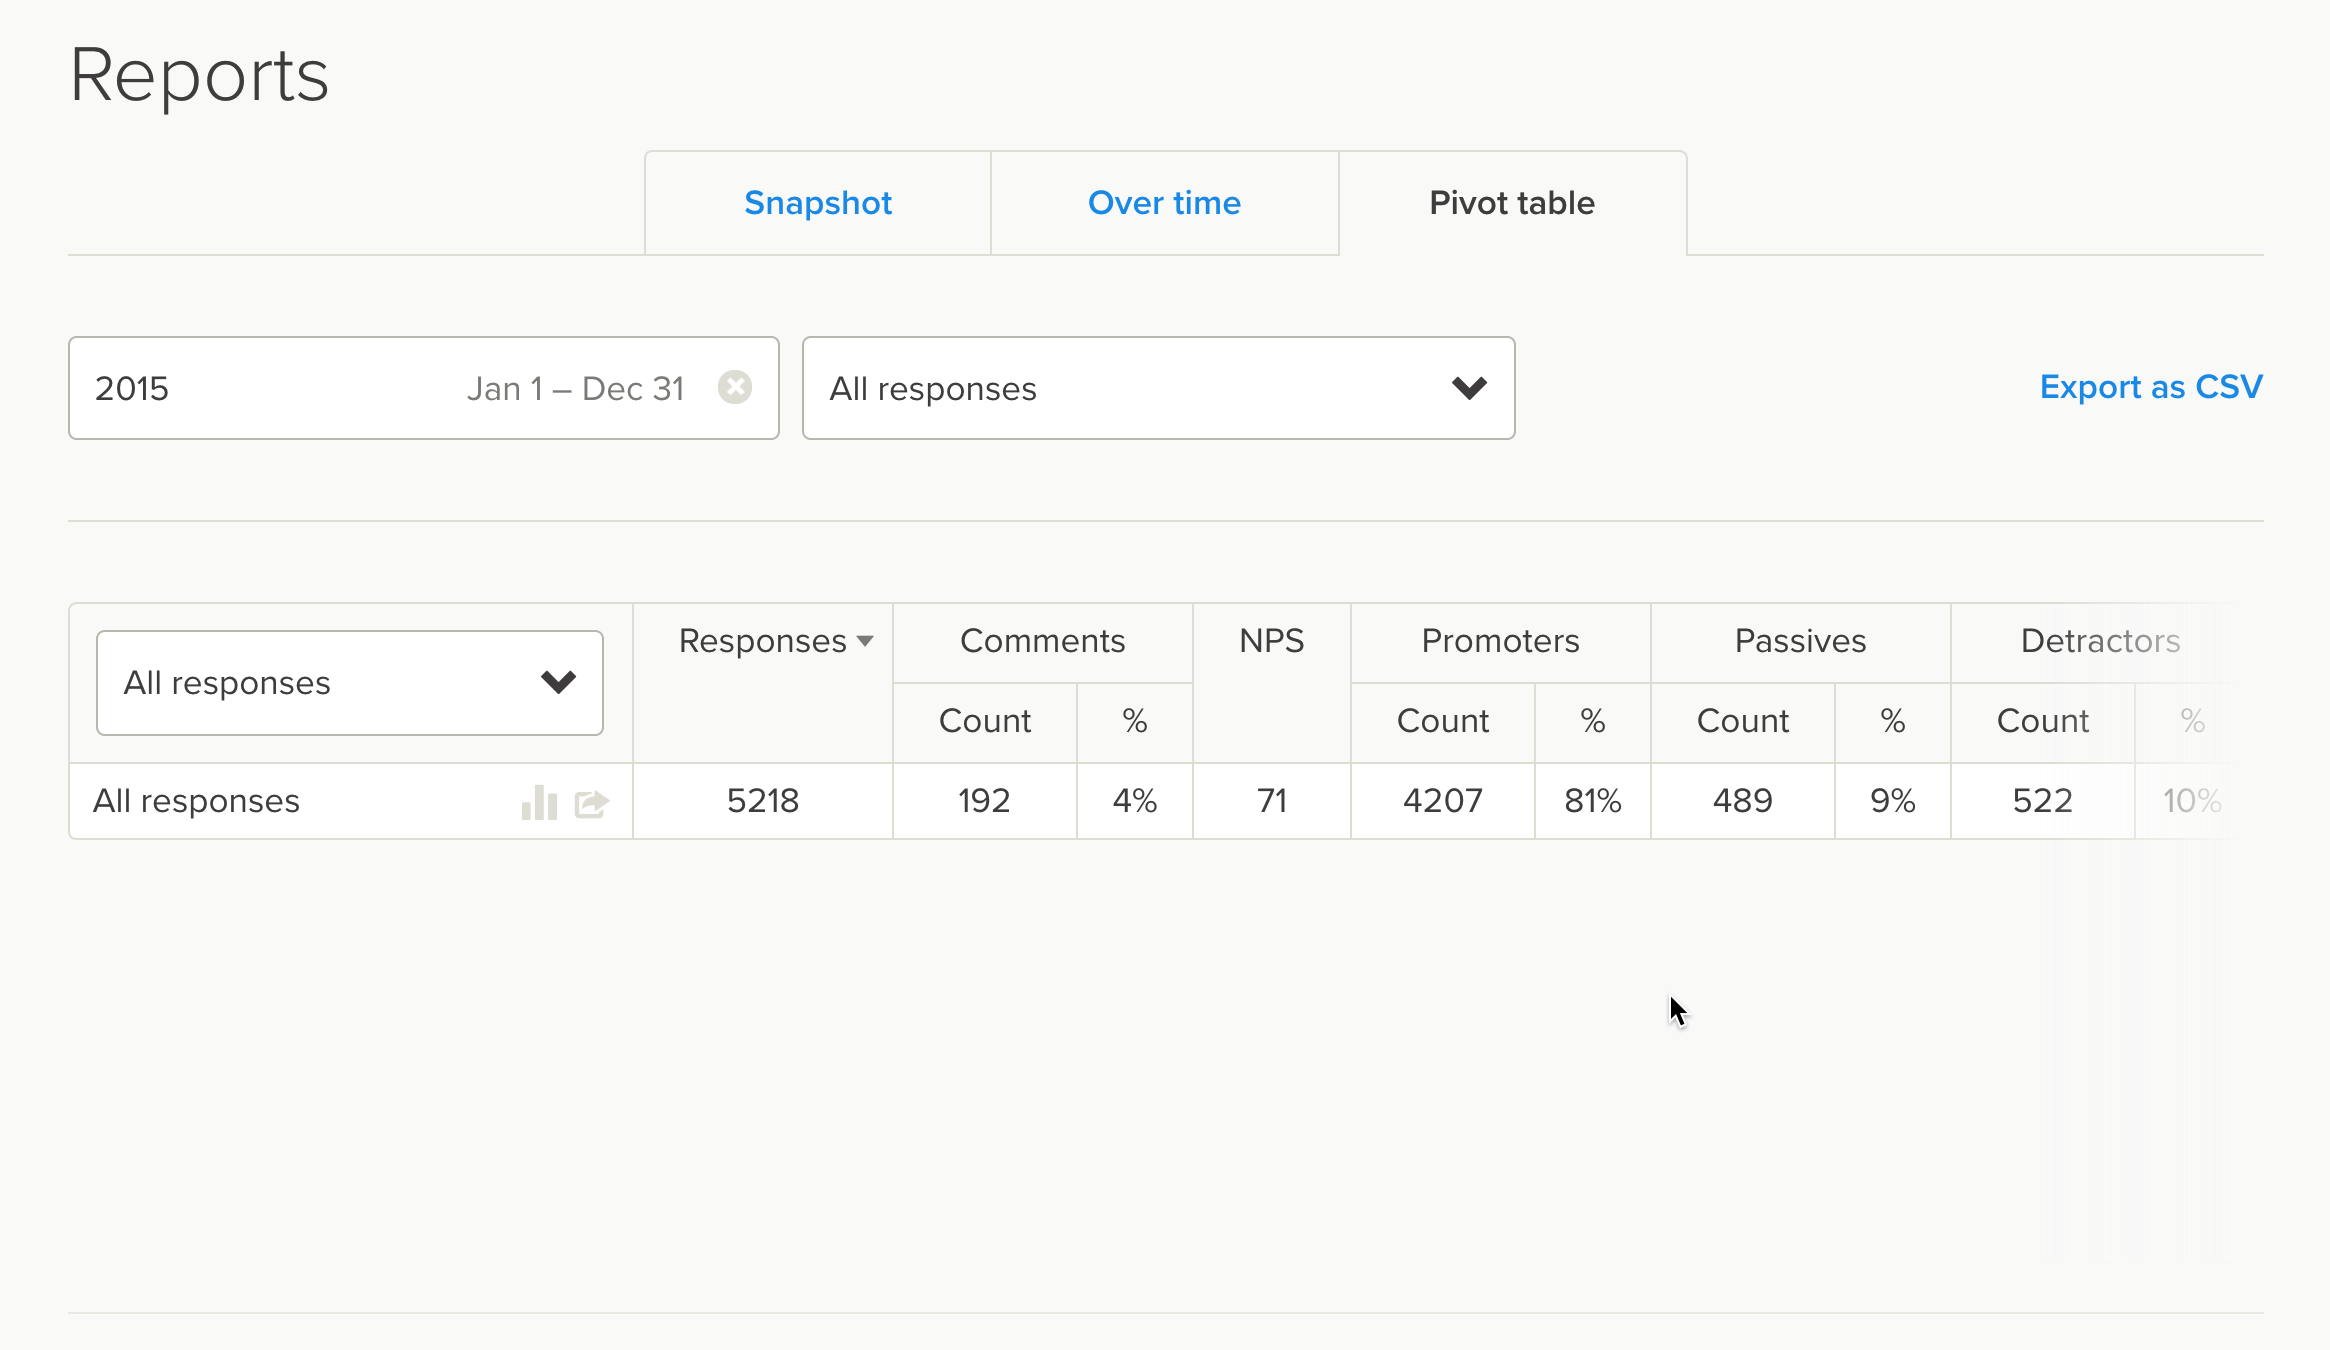This screenshot has width=2330, height=1350.
Task: Expand the table's All responses grouping dropdown
Action: 349,683
